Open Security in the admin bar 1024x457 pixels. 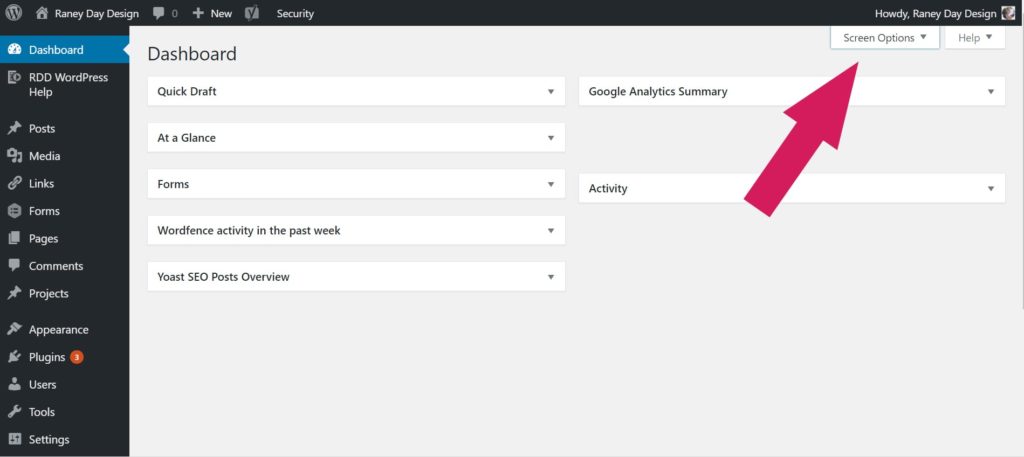[295, 13]
